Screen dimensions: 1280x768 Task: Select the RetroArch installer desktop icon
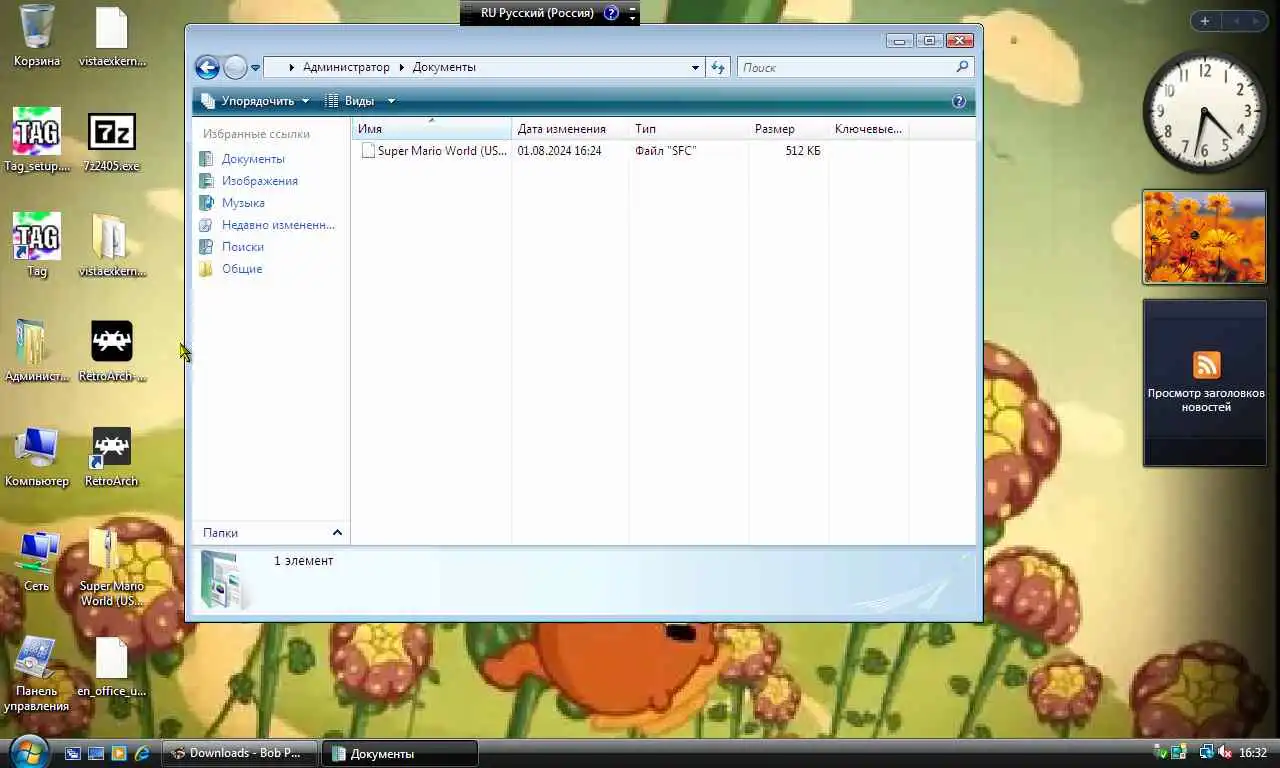pos(112,351)
